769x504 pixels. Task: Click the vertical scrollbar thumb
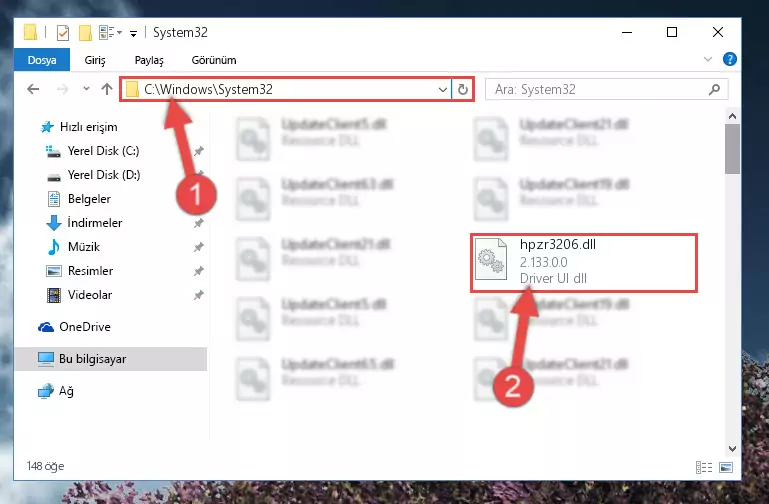(x=732, y=149)
